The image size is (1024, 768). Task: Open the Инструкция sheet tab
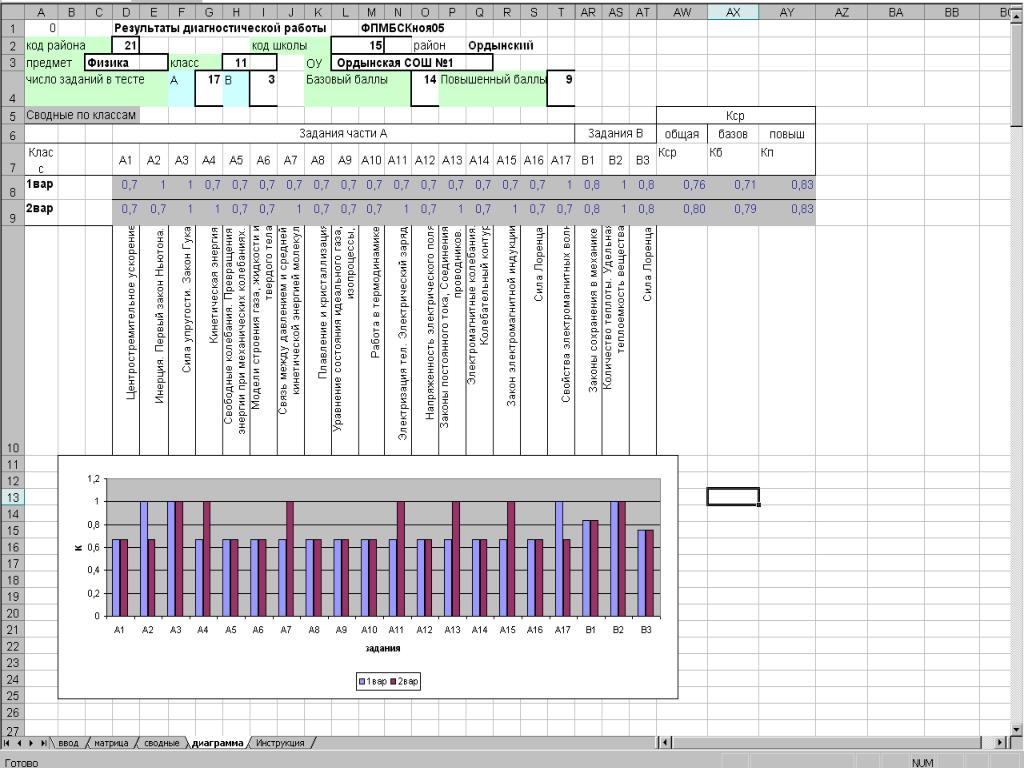(280, 743)
